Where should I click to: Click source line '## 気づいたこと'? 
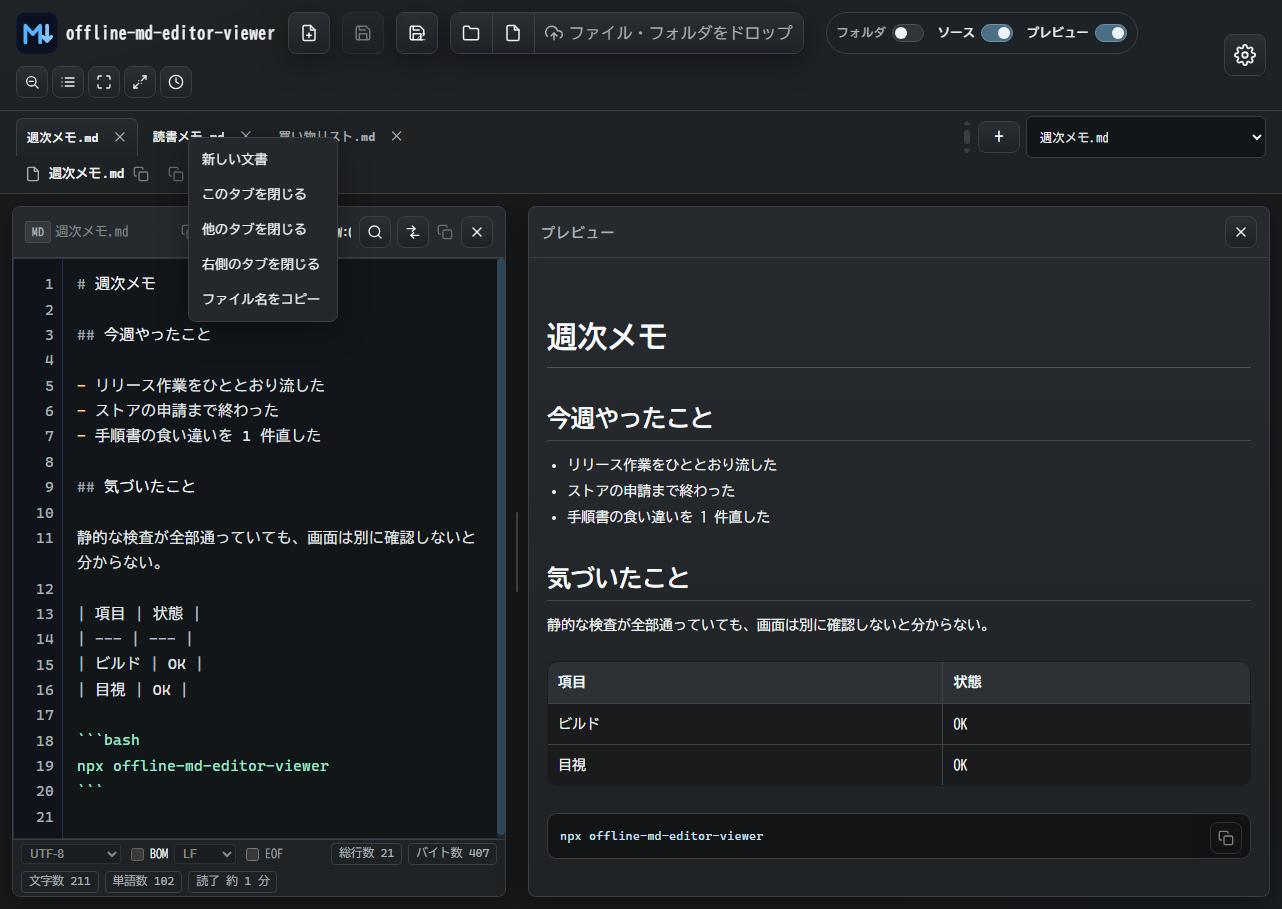pyautogui.click(x=136, y=487)
